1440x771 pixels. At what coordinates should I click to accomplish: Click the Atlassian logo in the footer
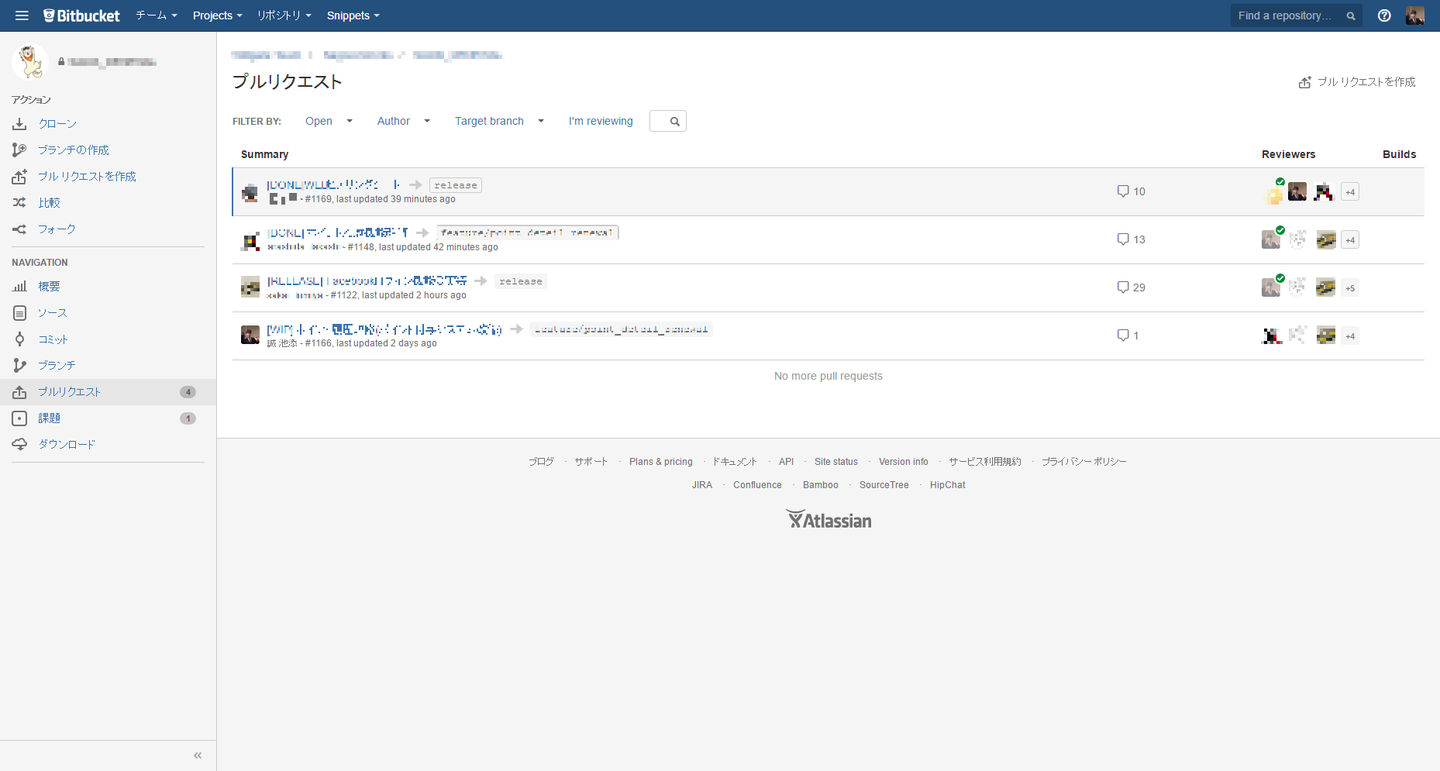pos(828,519)
